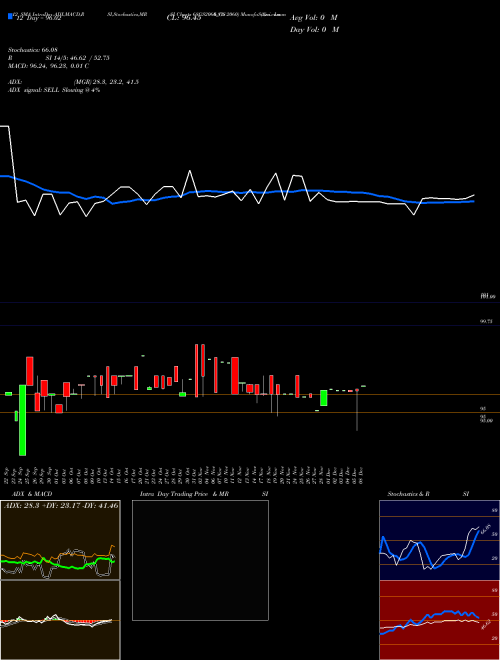Click the 'Day Vol: 0 M' text
The width and height of the screenshot is (500, 660).
coord(314,30)
